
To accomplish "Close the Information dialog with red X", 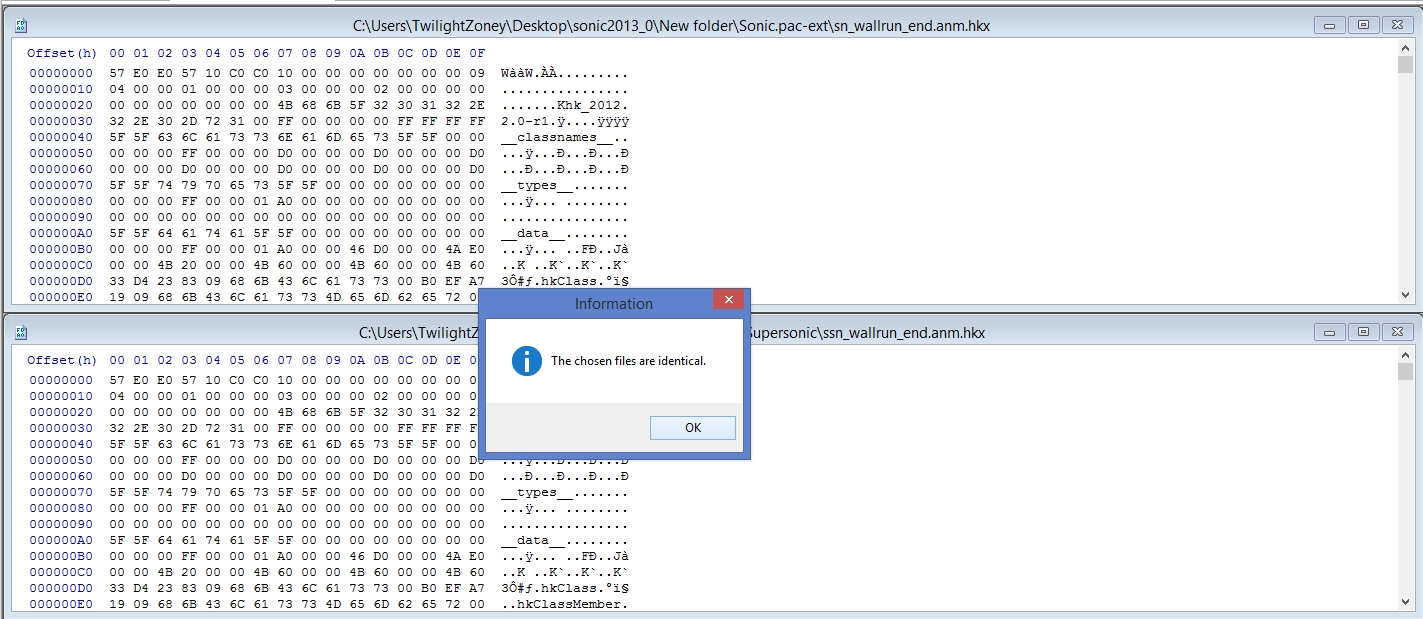I will pos(728,300).
